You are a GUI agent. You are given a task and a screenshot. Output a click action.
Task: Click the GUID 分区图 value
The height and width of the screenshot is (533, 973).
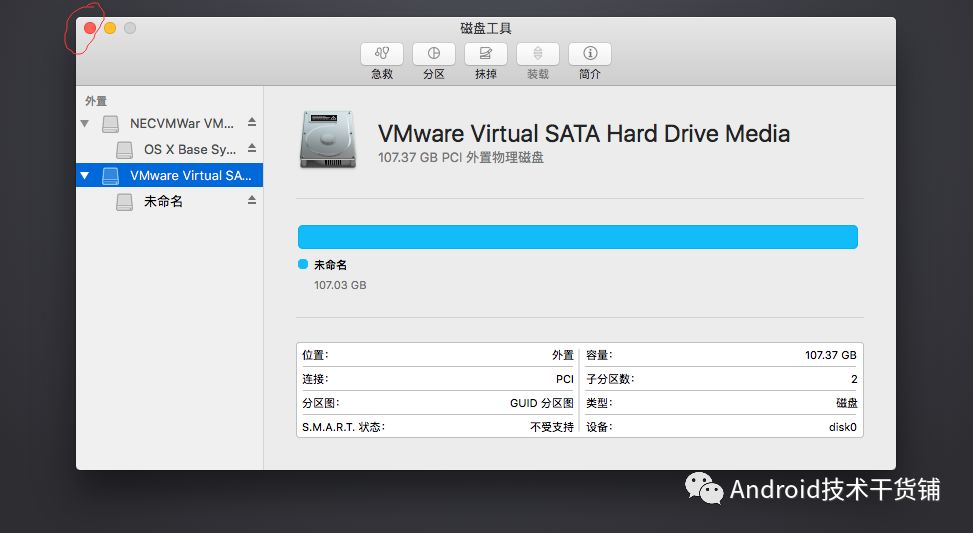pyautogui.click(x=542, y=403)
